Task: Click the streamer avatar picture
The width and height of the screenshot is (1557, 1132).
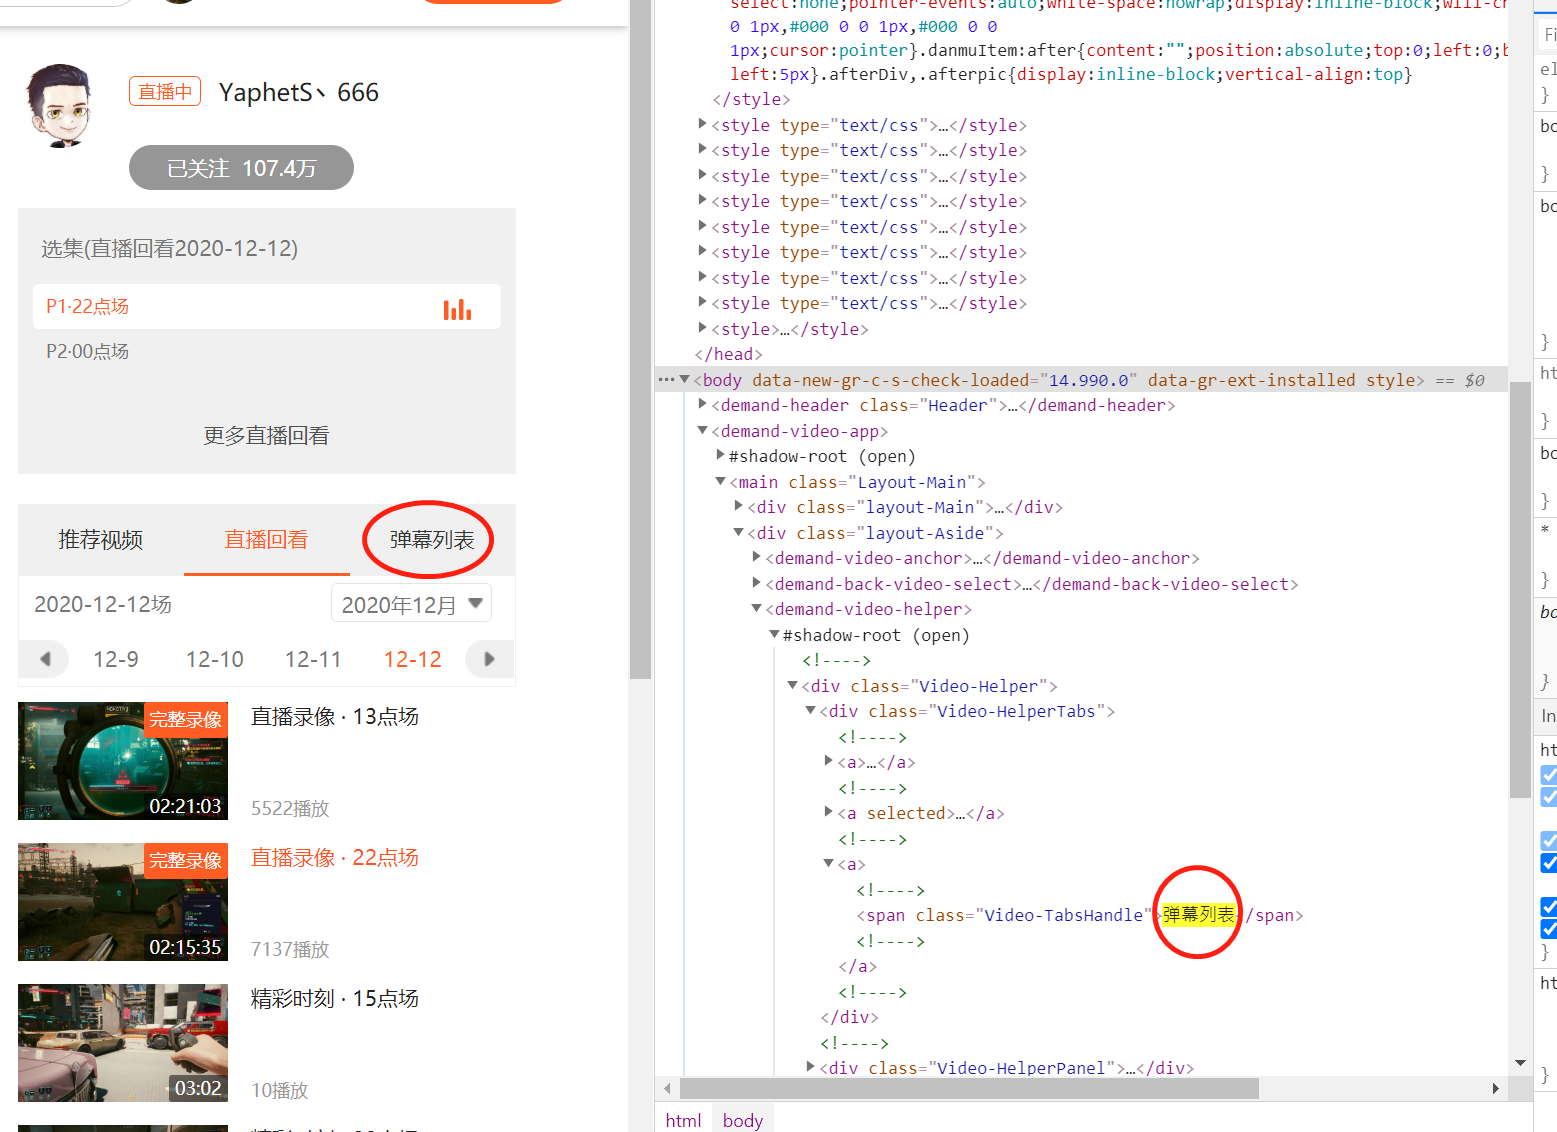Action: click(x=59, y=106)
